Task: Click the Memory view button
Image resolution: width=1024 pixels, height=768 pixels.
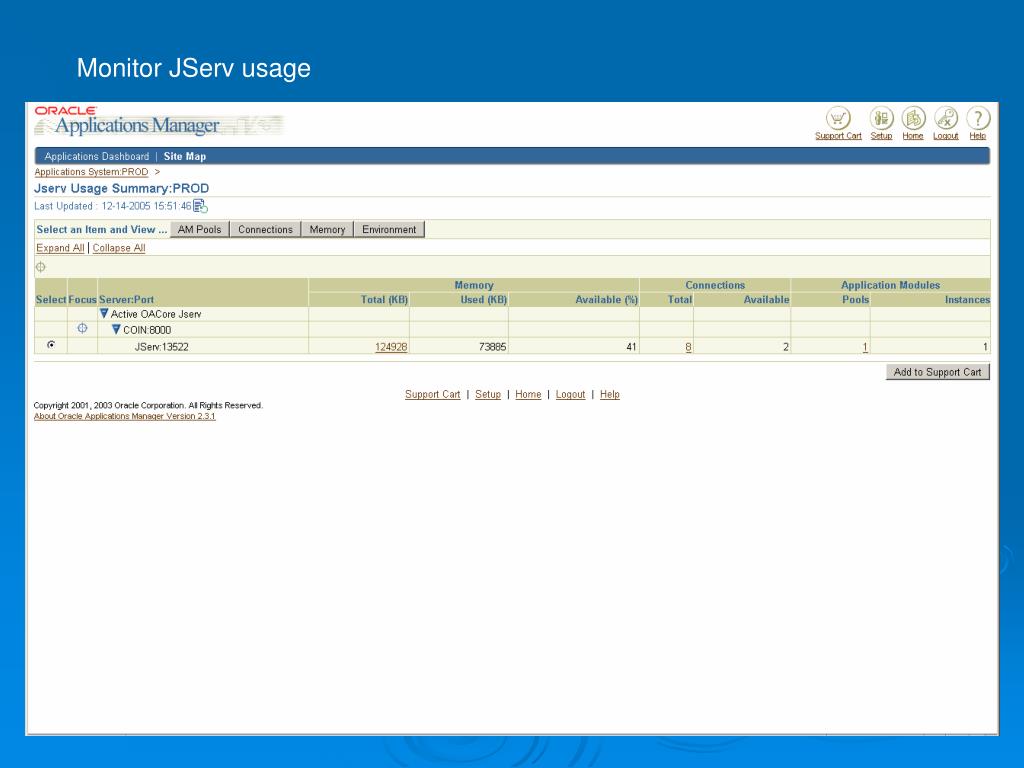Action: pyautogui.click(x=327, y=229)
